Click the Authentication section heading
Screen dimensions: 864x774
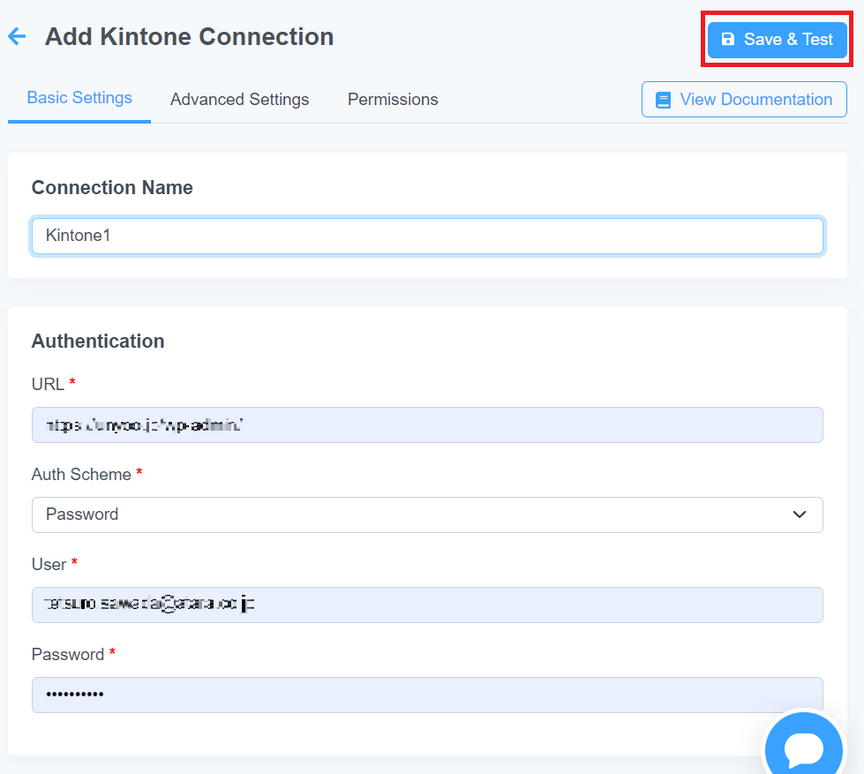pyautogui.click(x=98, y=341)
